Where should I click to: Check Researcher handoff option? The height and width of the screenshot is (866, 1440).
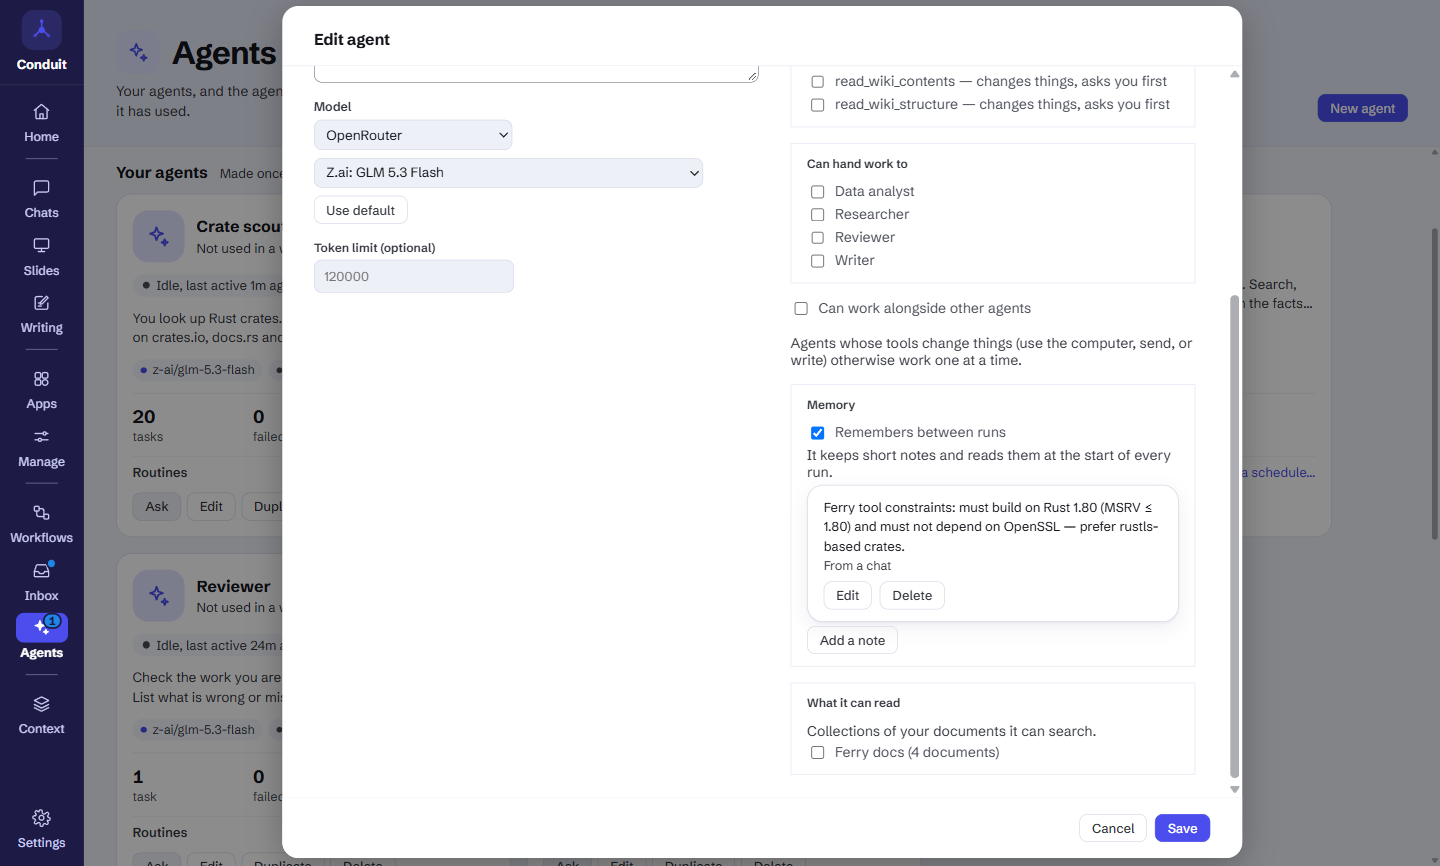[x=817, y=215]
